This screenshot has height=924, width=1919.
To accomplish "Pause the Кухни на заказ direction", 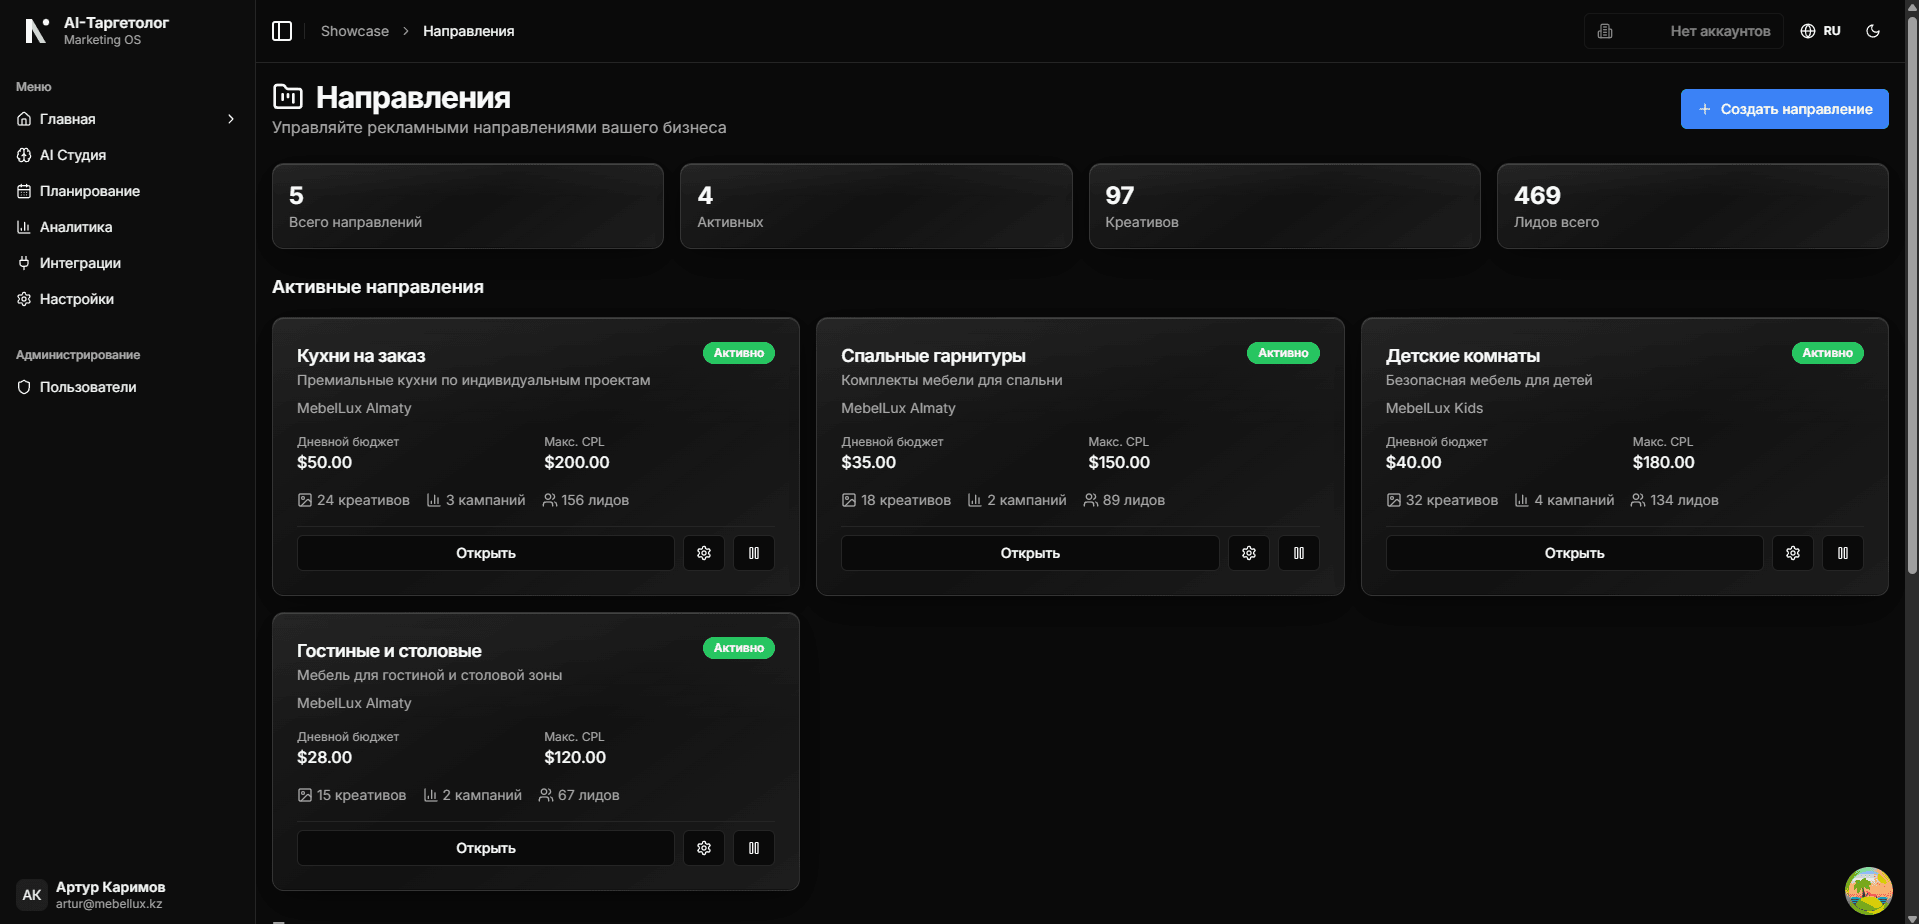I will click(x=754, y=553).
